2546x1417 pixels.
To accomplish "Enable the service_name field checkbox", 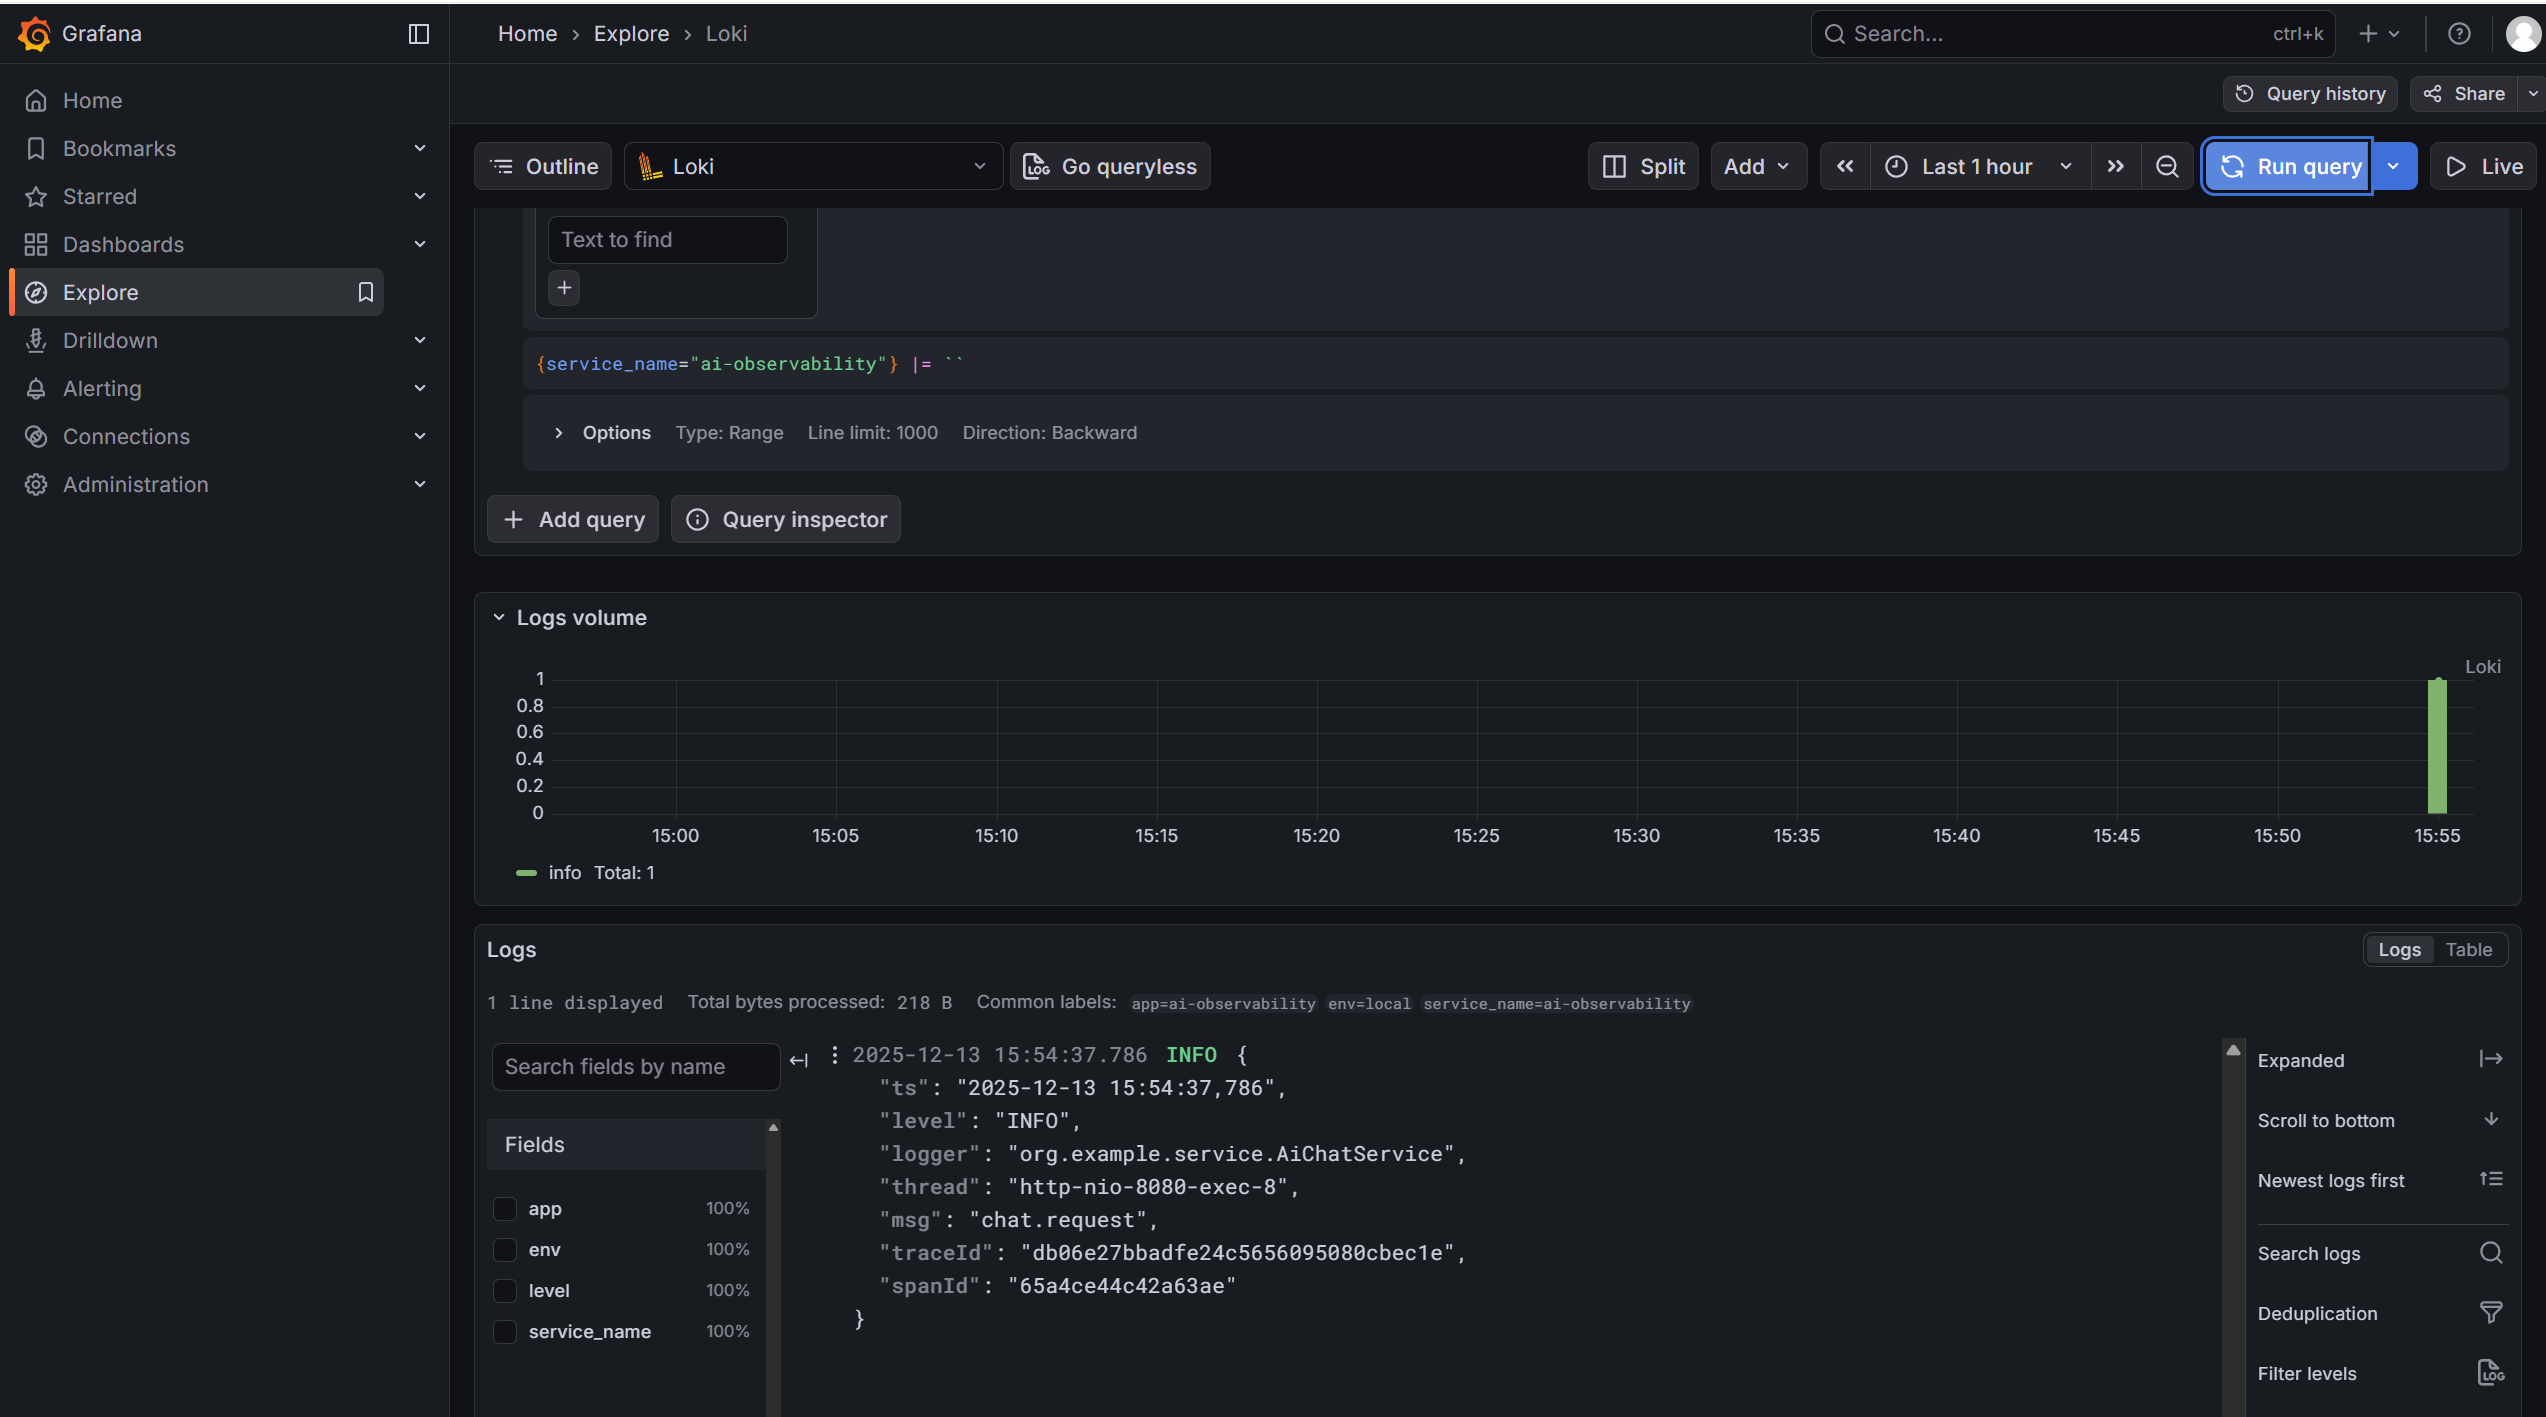I will pyautogui.click(x=505, y=1332).
